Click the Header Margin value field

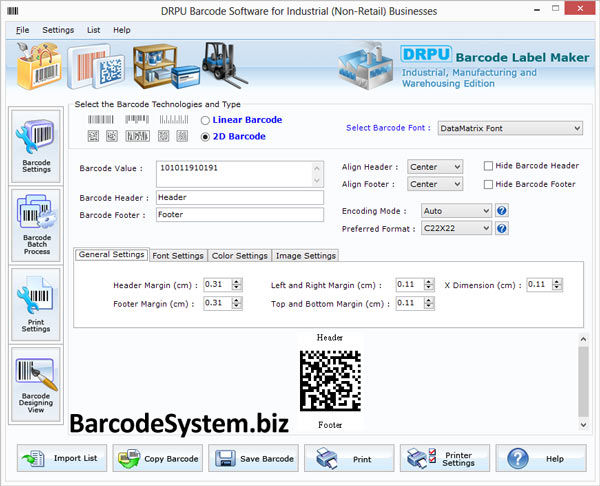tap(218, 284)
